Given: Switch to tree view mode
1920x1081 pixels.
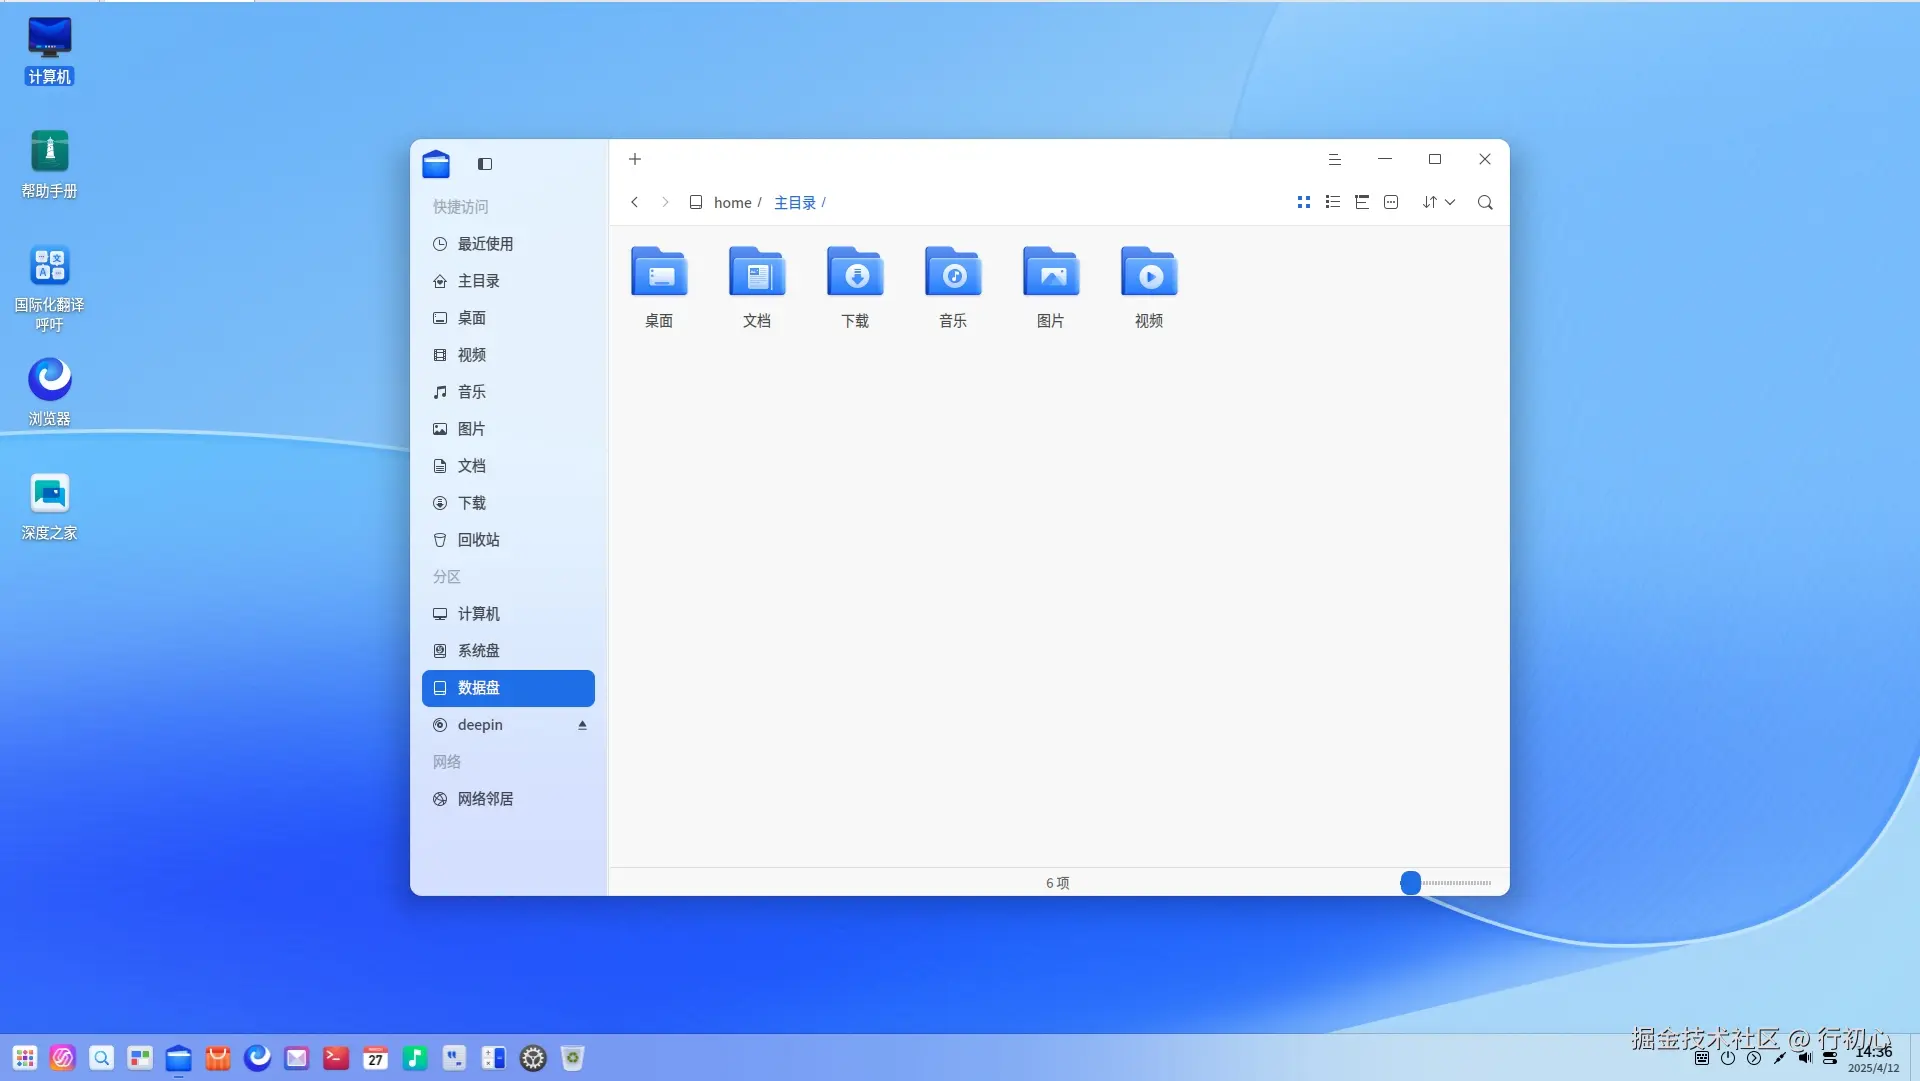Looking at the screenshot, I should pos(1361,202).
